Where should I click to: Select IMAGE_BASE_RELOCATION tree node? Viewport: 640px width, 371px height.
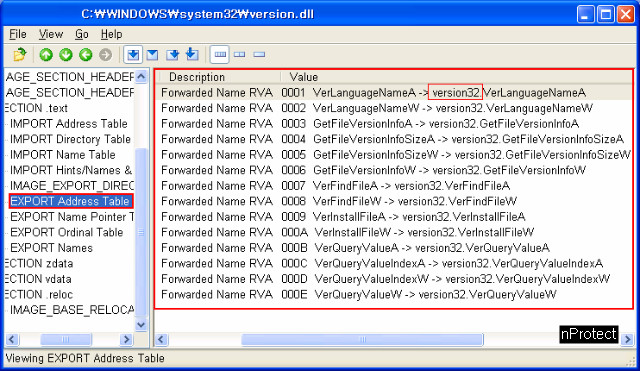click(72, 310)
